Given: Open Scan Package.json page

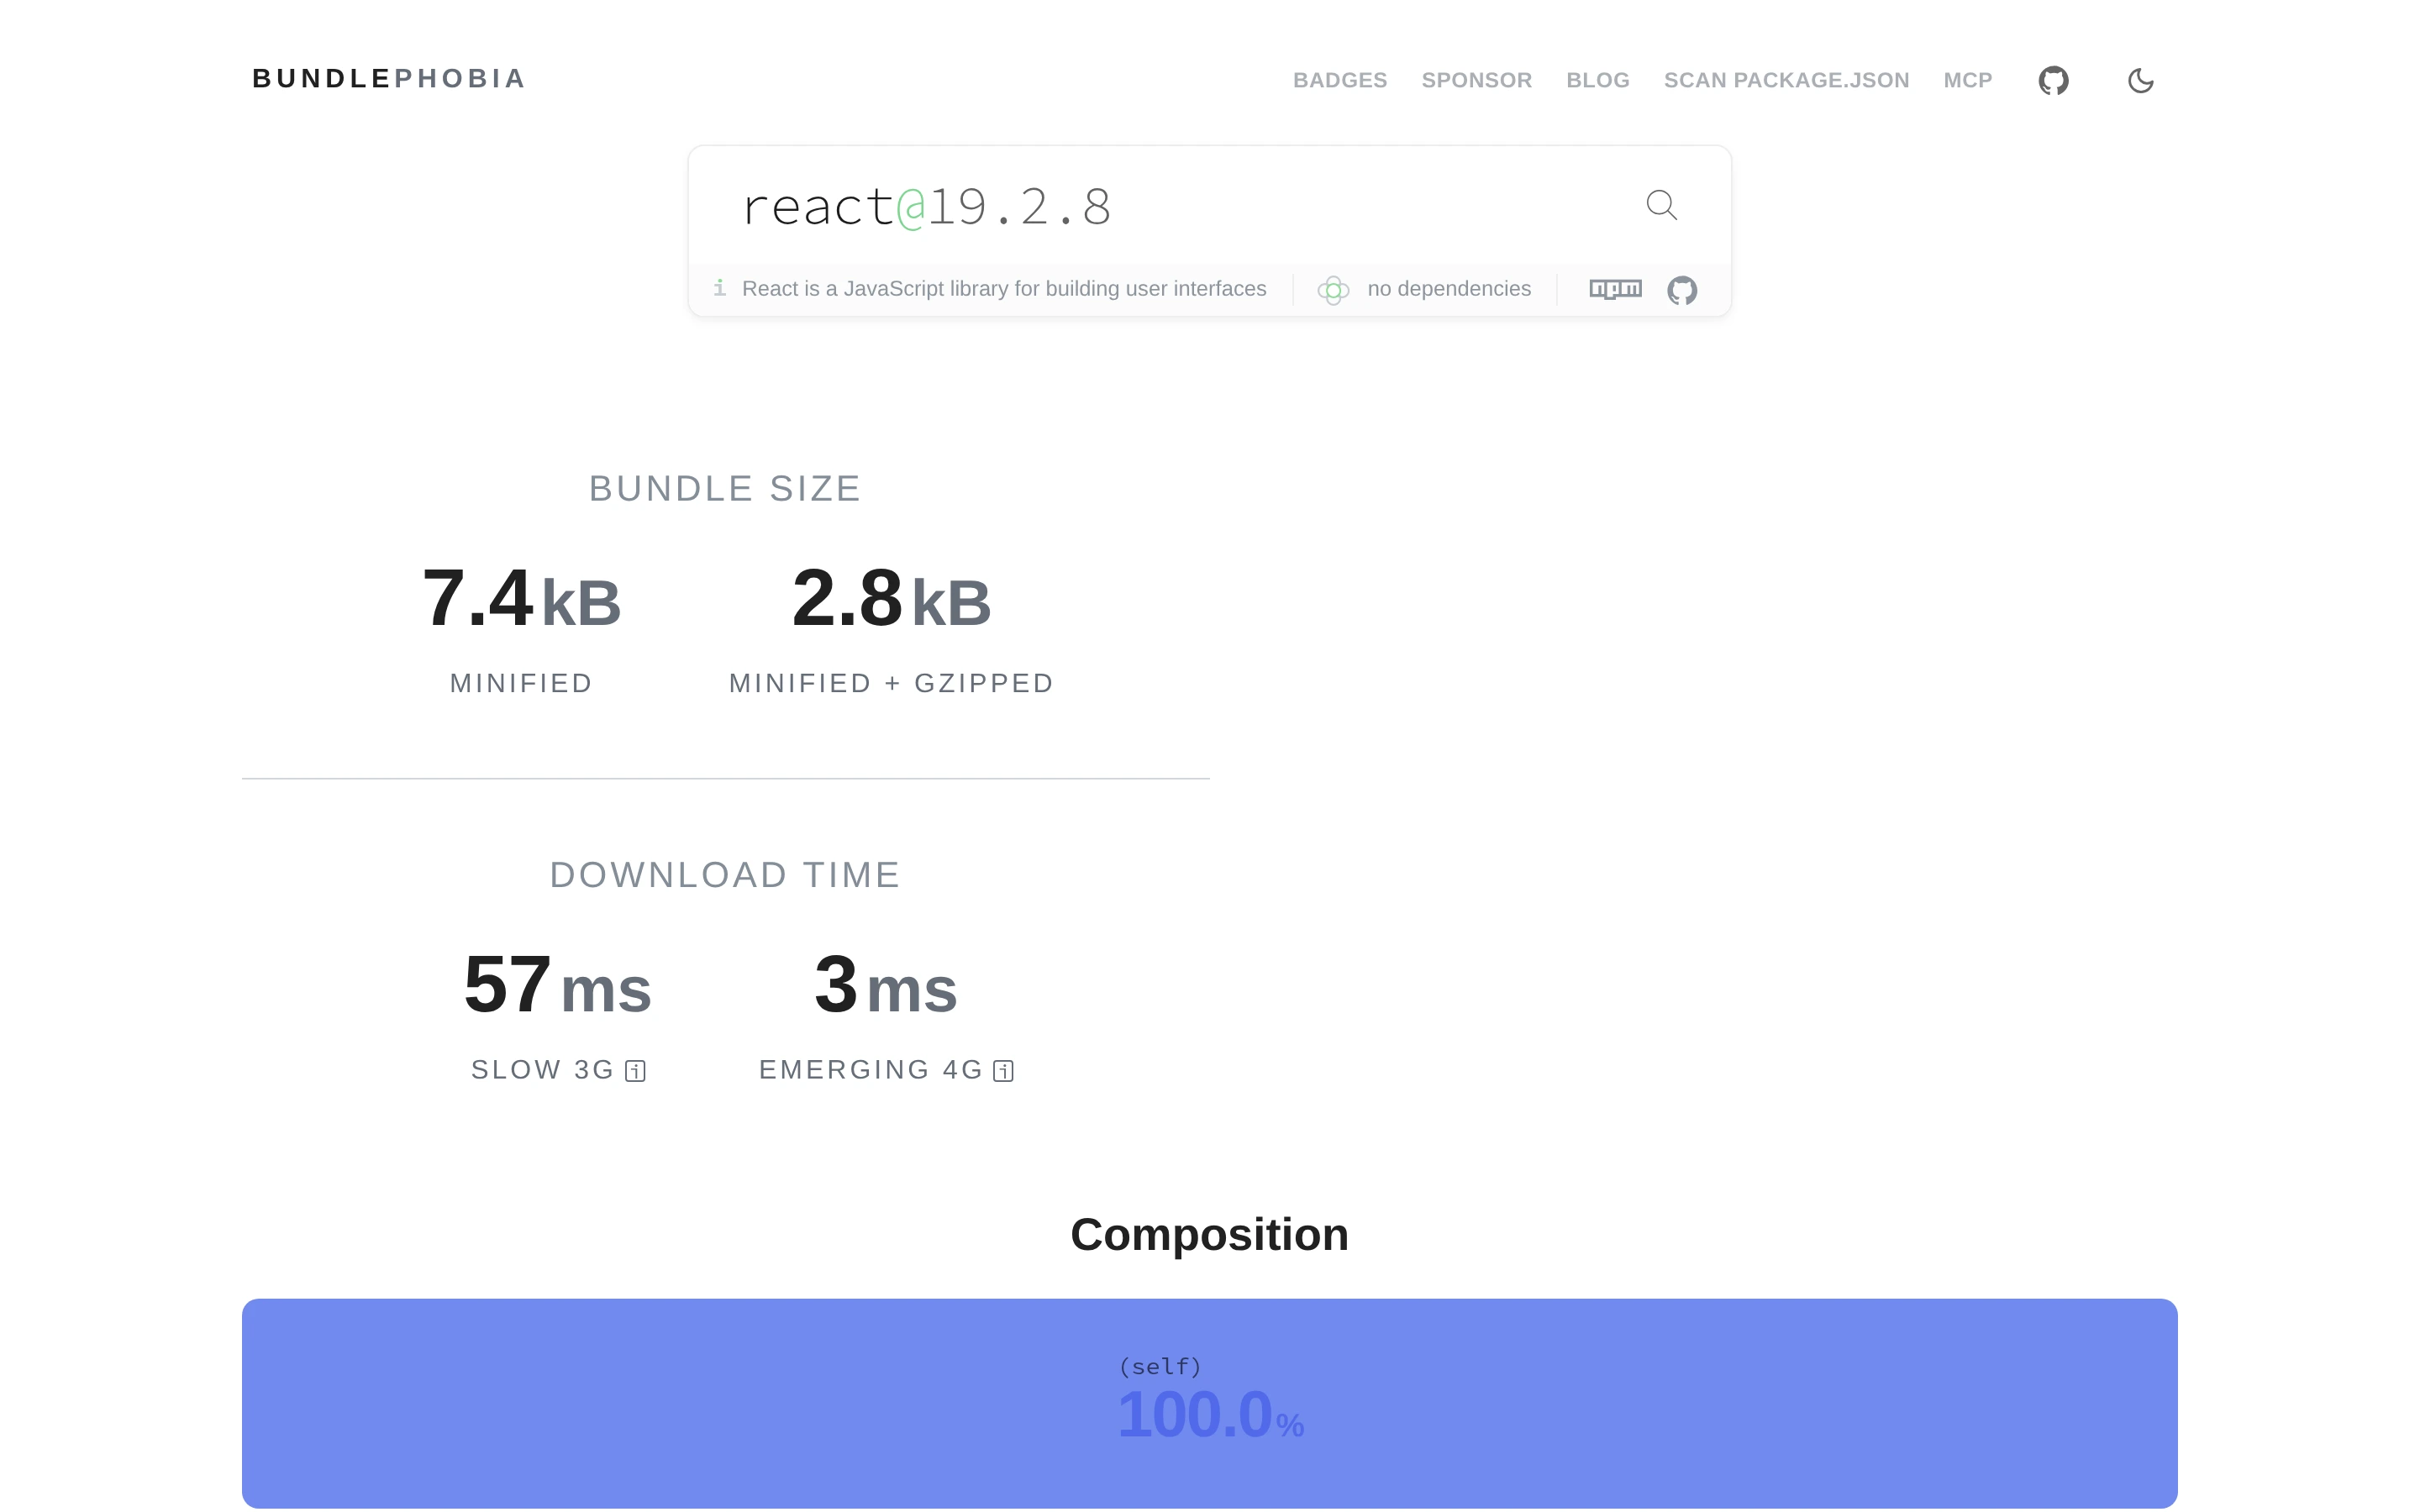Looking at the screenshot, I should (1786, 80).
